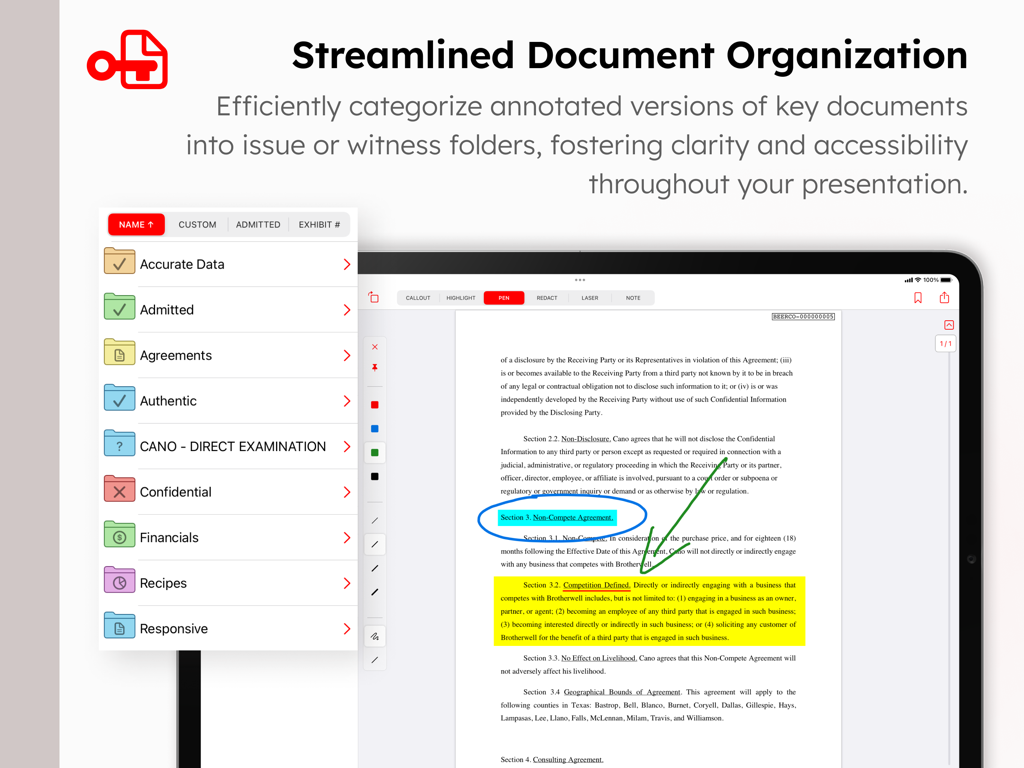Pin the annotation sidebar with pin icon

[x=374, y=367]
